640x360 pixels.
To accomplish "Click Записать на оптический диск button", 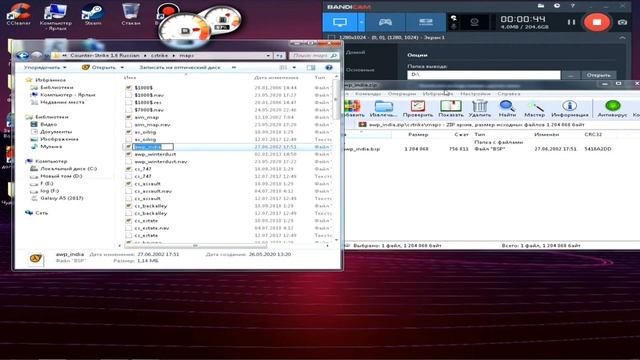I will click(x=180, y=67).
